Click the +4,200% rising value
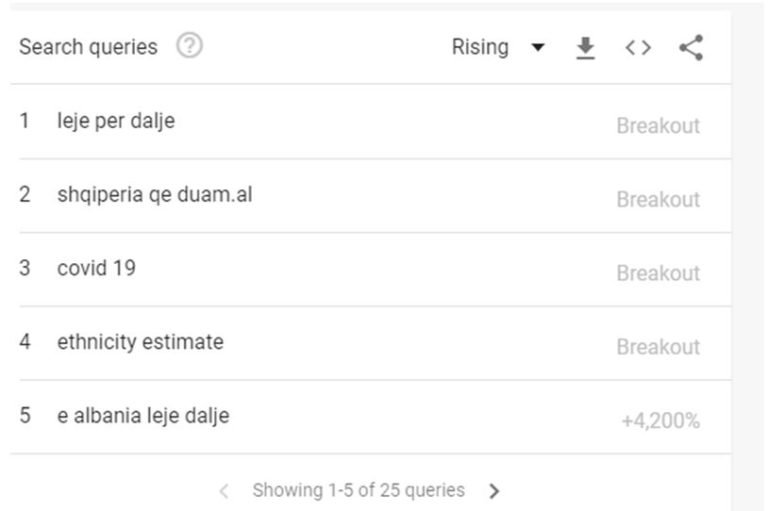 click(660, 420)
